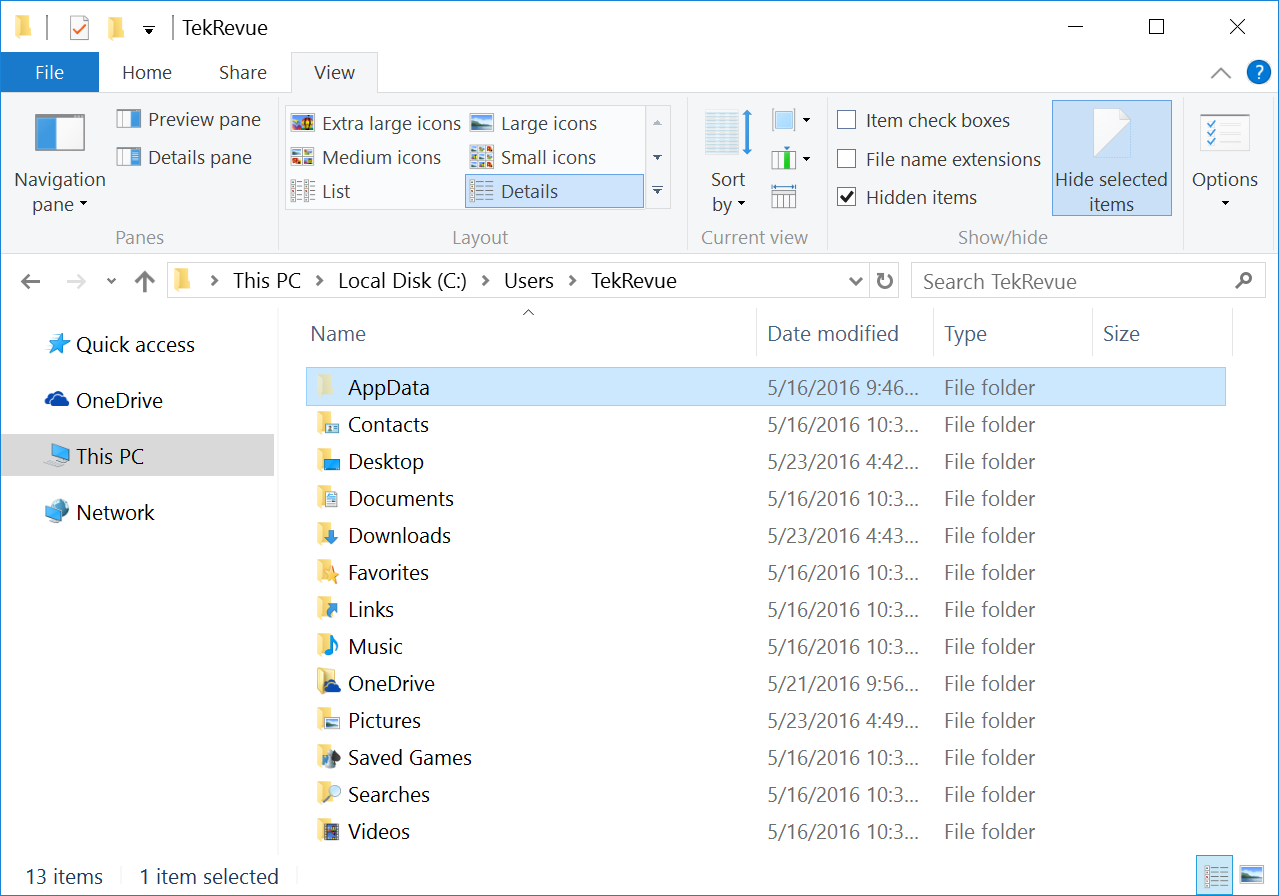Click Local Disk (C:) breadcrumb

point(402,281)
